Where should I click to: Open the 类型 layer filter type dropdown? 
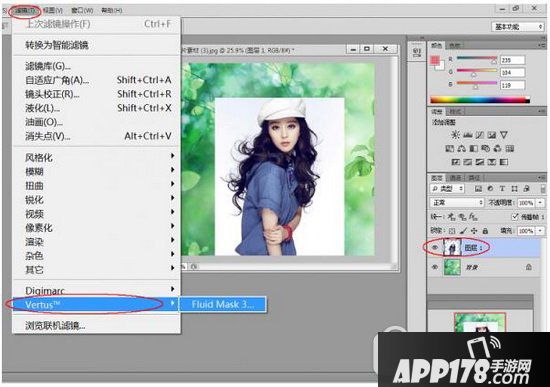click(447, 189)
